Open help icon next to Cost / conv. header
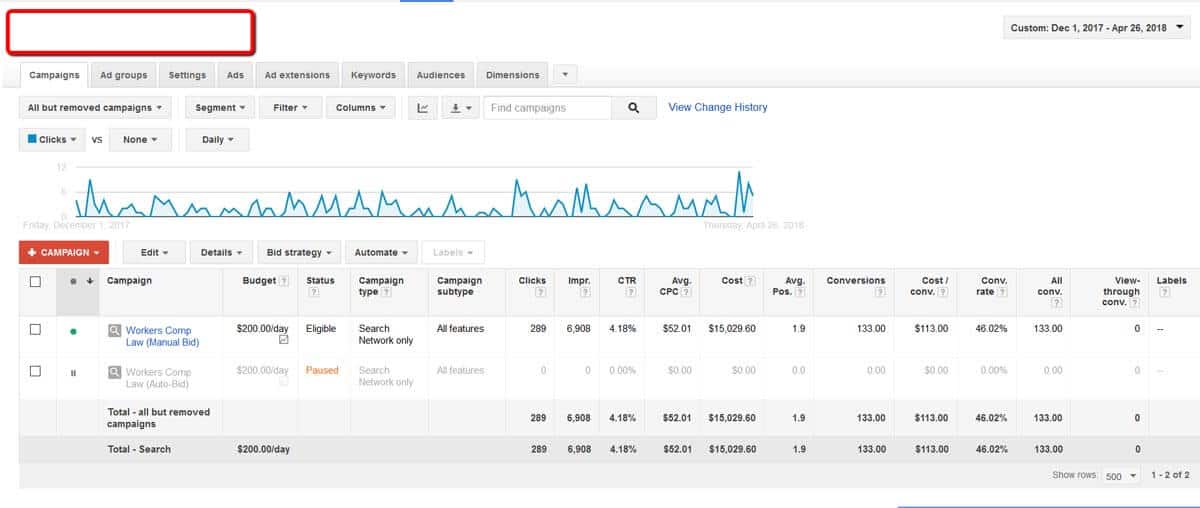The image size is (1200, 508). [943, 293]
